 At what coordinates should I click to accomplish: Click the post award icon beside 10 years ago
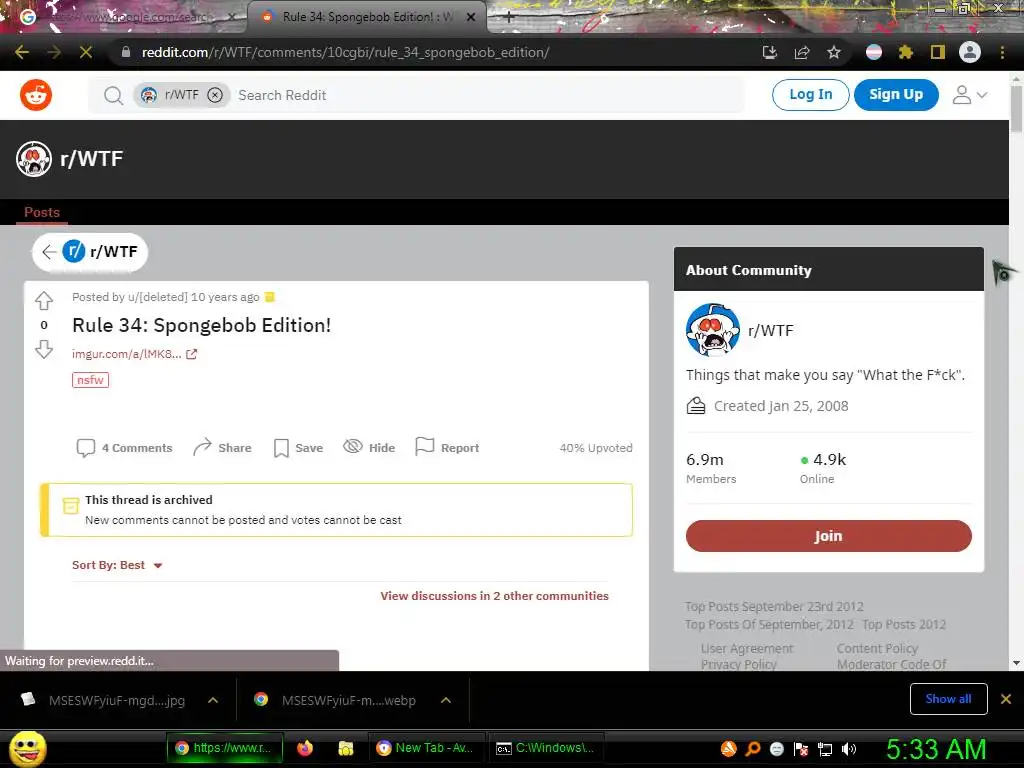(x=269, y=297)
